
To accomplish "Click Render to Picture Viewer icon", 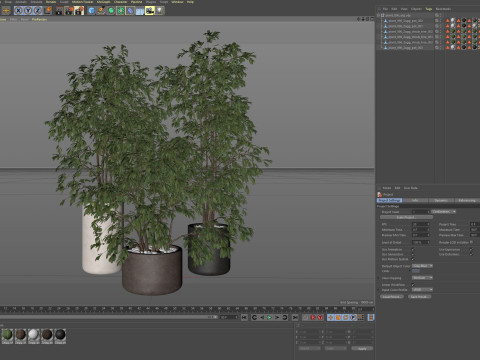I will [x=69, y=11].
